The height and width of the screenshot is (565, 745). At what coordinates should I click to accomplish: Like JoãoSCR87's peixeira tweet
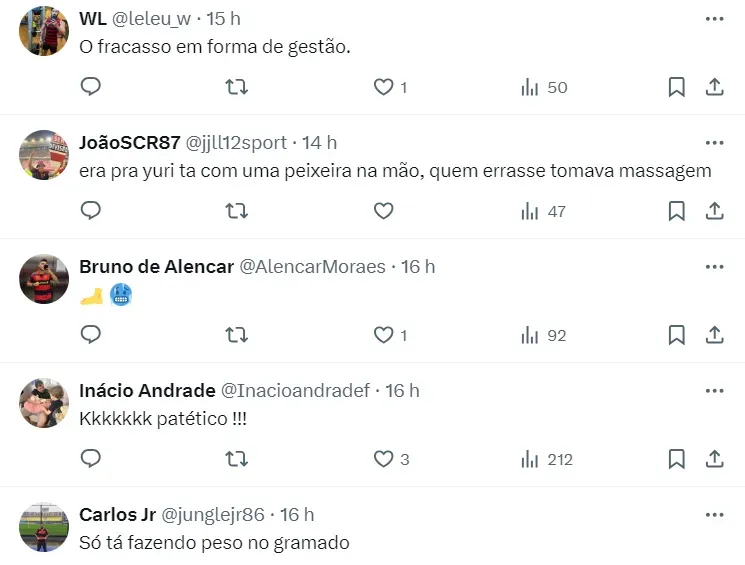click(x=383, y=211)
